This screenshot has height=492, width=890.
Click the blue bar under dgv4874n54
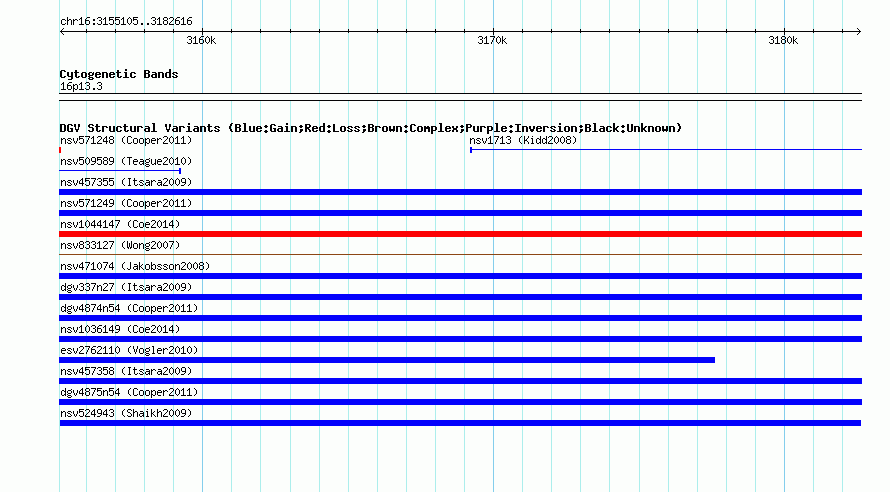pyautogui.click(x=460, y=318)
